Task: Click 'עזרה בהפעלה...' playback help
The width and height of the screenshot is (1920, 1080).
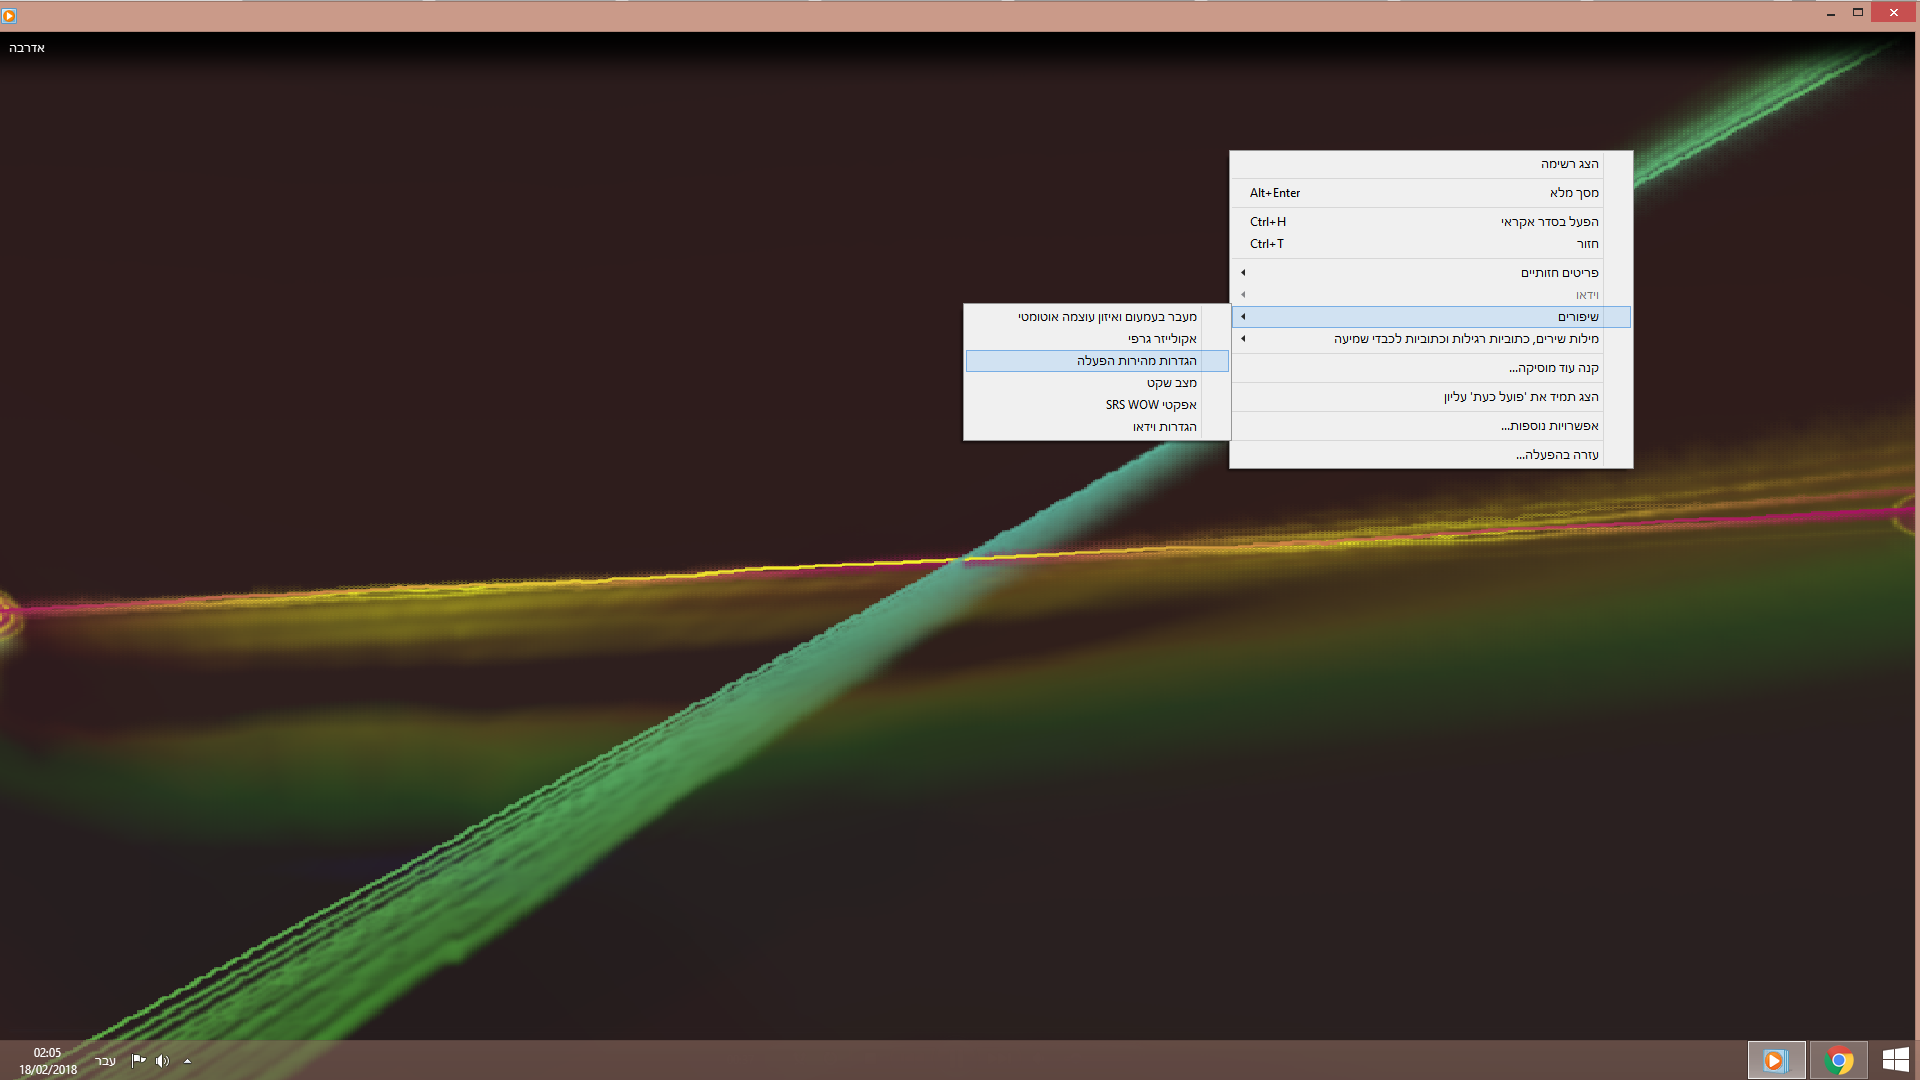Action: point(1556,455)
